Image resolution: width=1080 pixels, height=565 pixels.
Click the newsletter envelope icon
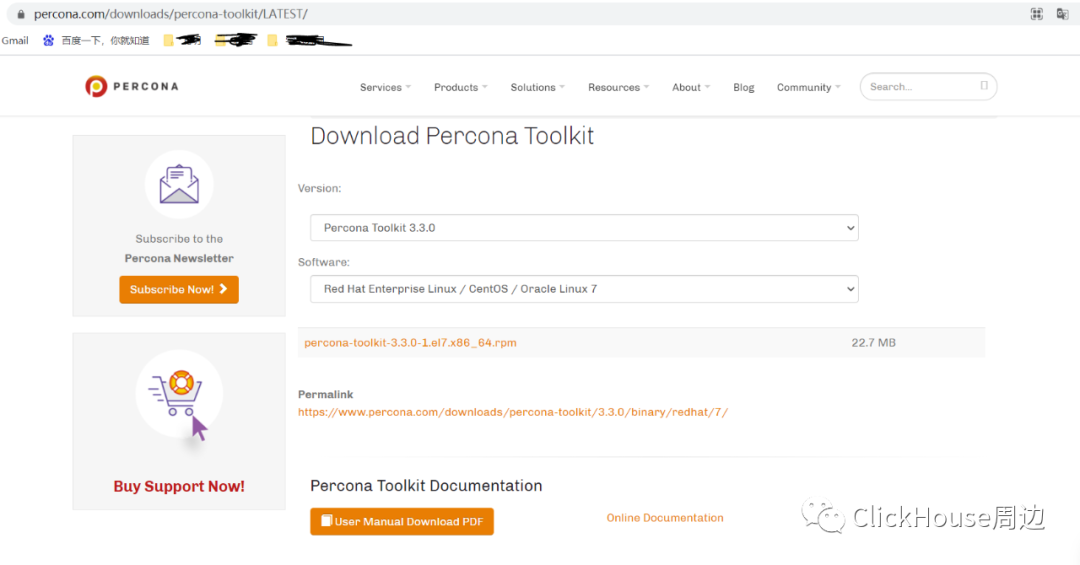pyautogui.click(x=179, y=184)
